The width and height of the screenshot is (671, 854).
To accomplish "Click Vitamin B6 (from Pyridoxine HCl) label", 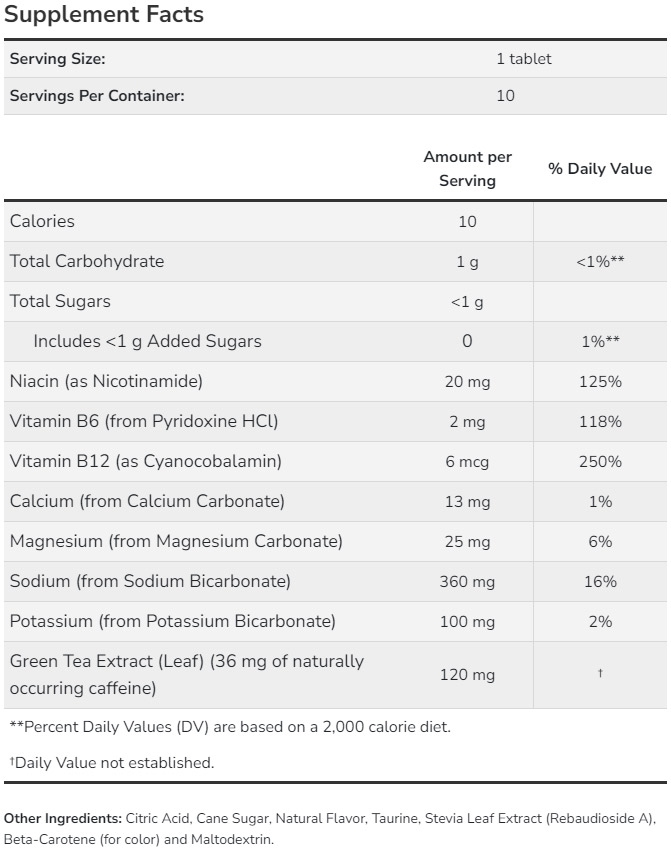I will click(x=144, y=421).
